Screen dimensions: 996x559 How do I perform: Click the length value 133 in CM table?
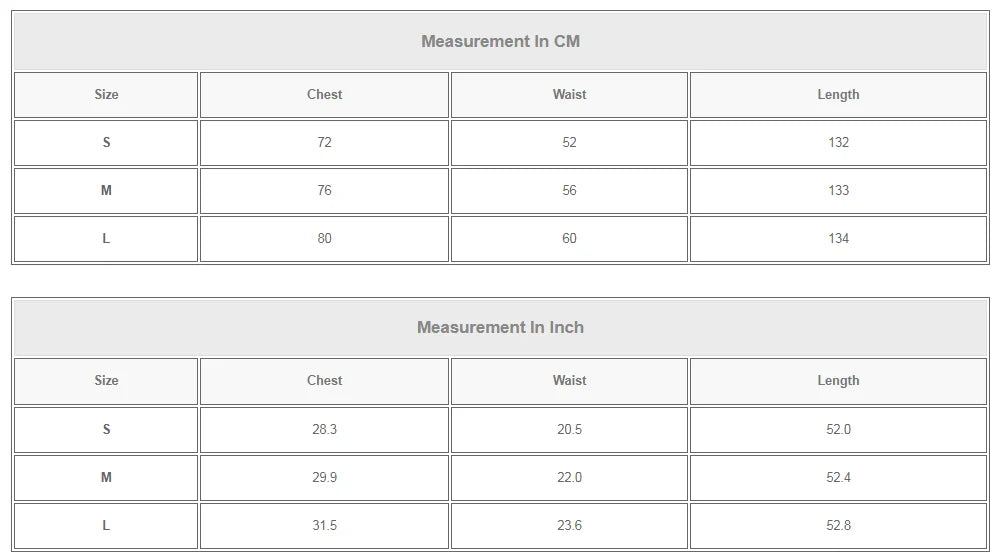[838, 191]
